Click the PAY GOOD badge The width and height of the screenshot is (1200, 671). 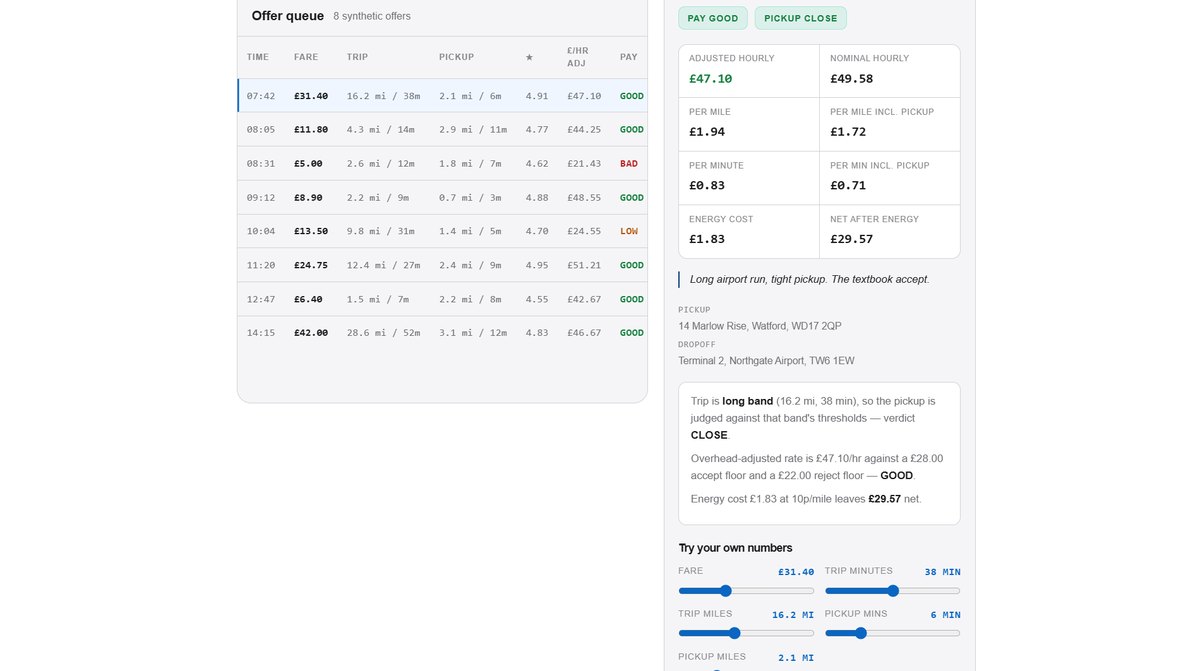[x=713, y=18]
